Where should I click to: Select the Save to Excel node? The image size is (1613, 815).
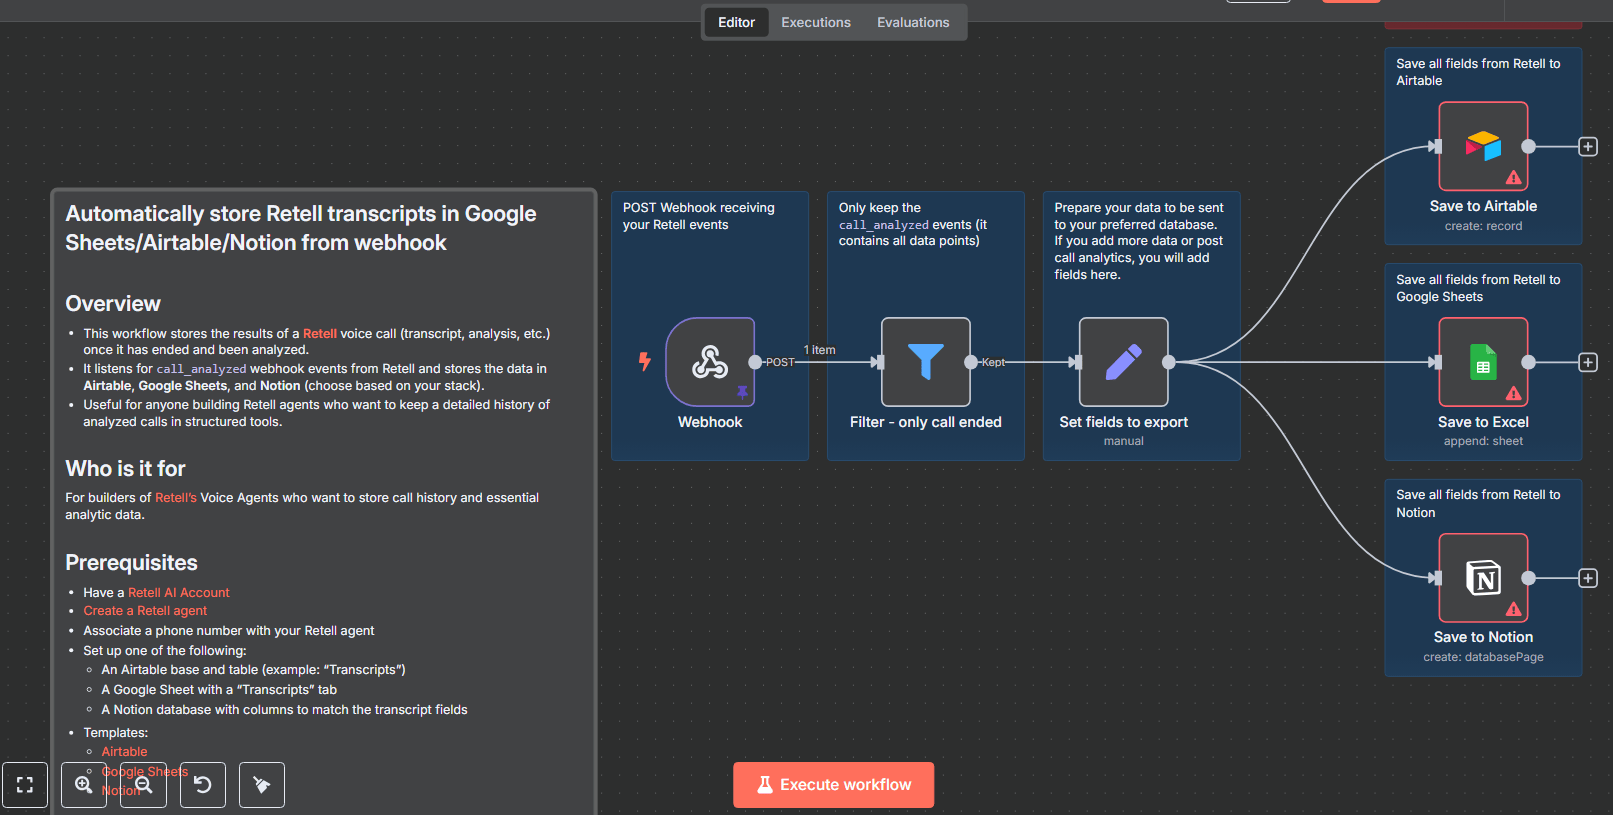(1483, 362)
